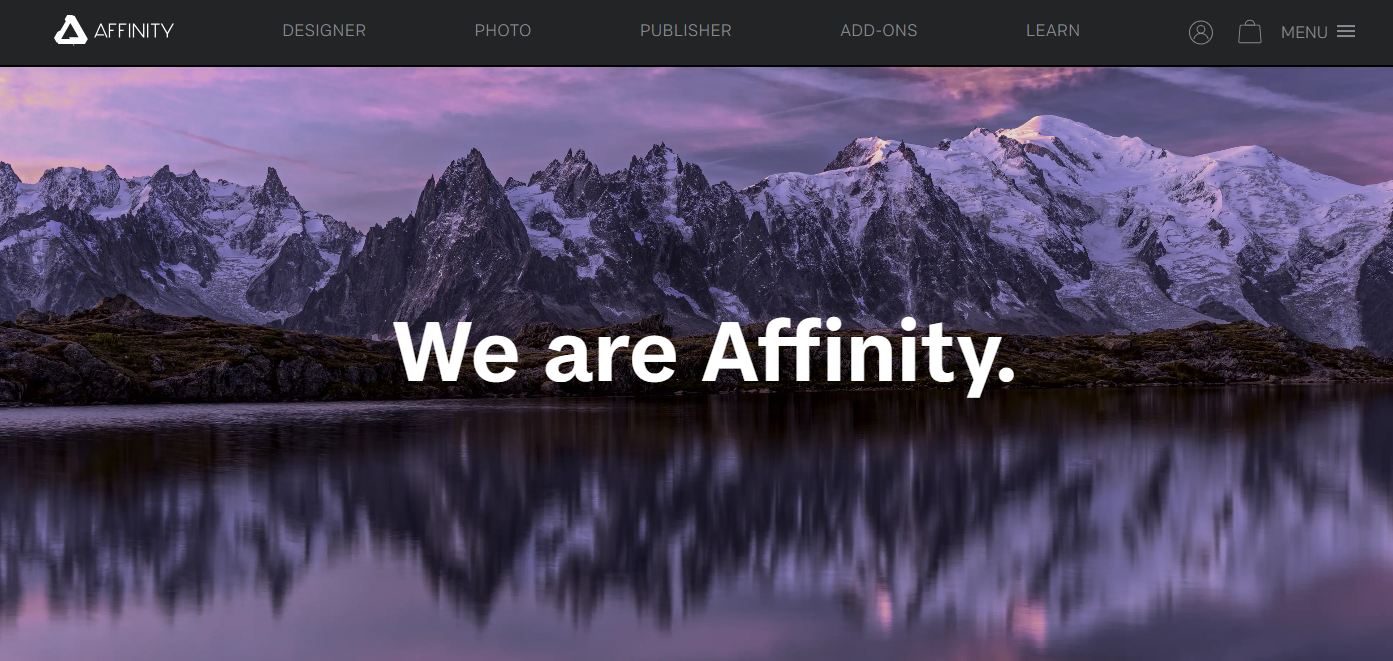Click the word "are" in the headline

611,362
